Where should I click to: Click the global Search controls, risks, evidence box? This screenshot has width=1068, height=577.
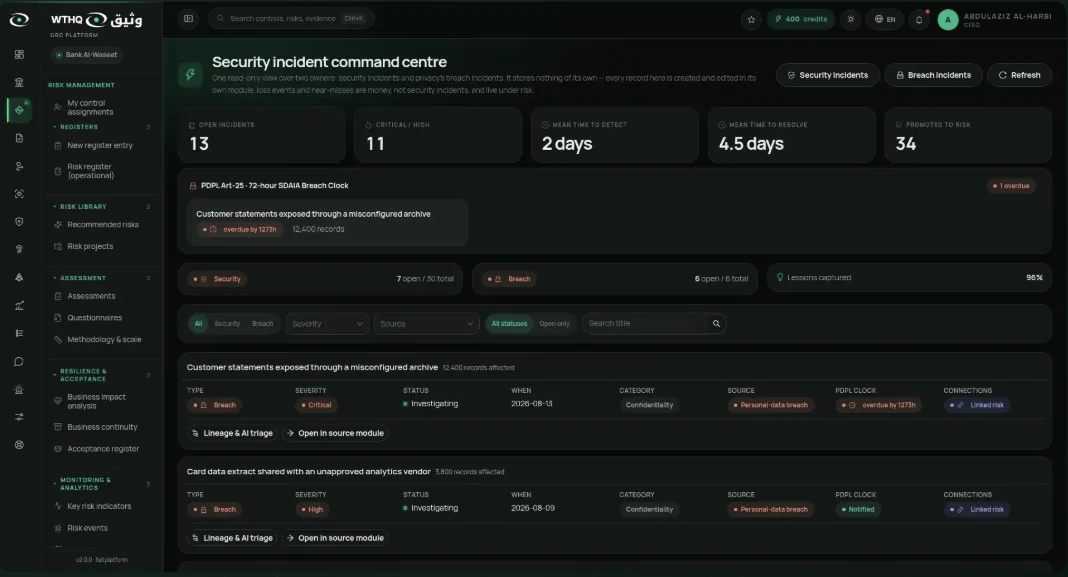(292, 18)
